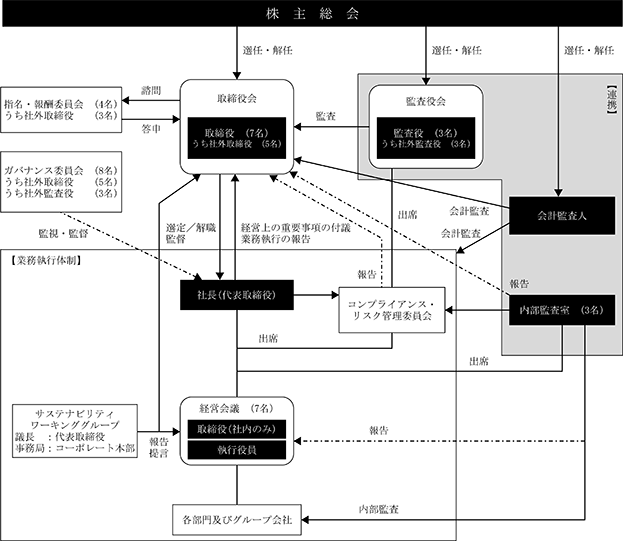Click 議長:代表取締役 line
The height and width of the screenshot is (541, 623).
pos(60,437)
